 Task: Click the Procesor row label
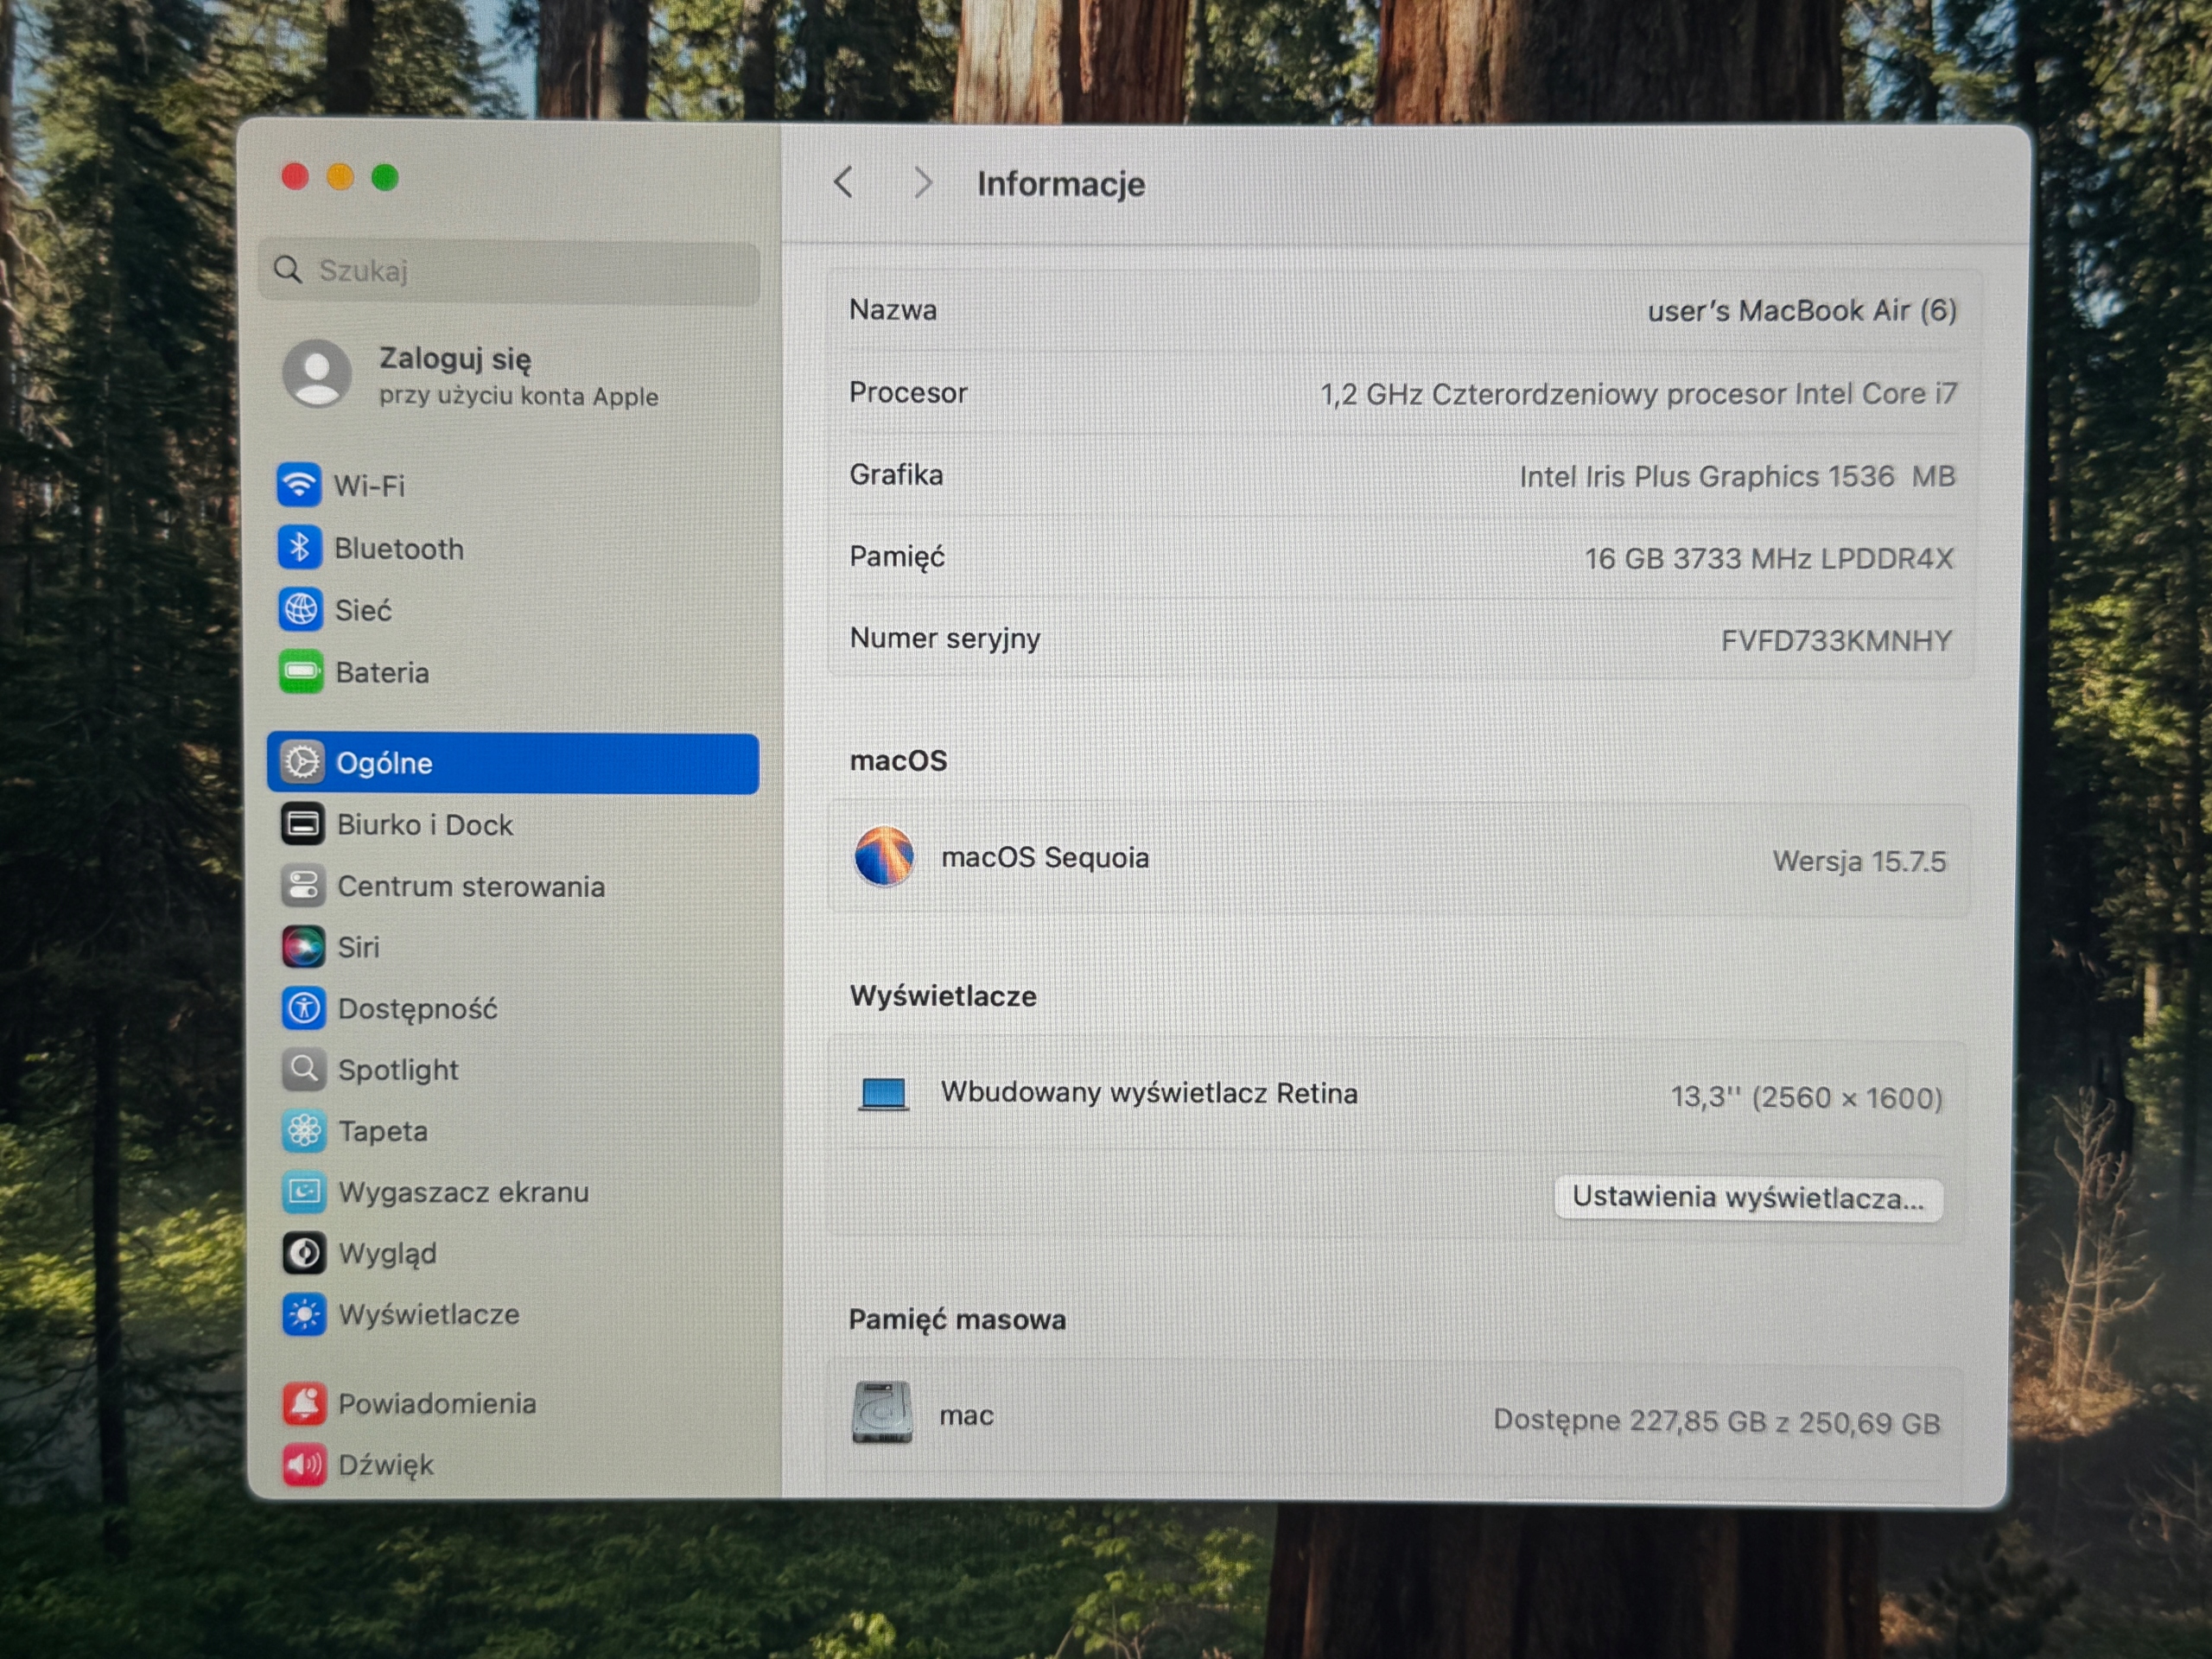[908, 393]
